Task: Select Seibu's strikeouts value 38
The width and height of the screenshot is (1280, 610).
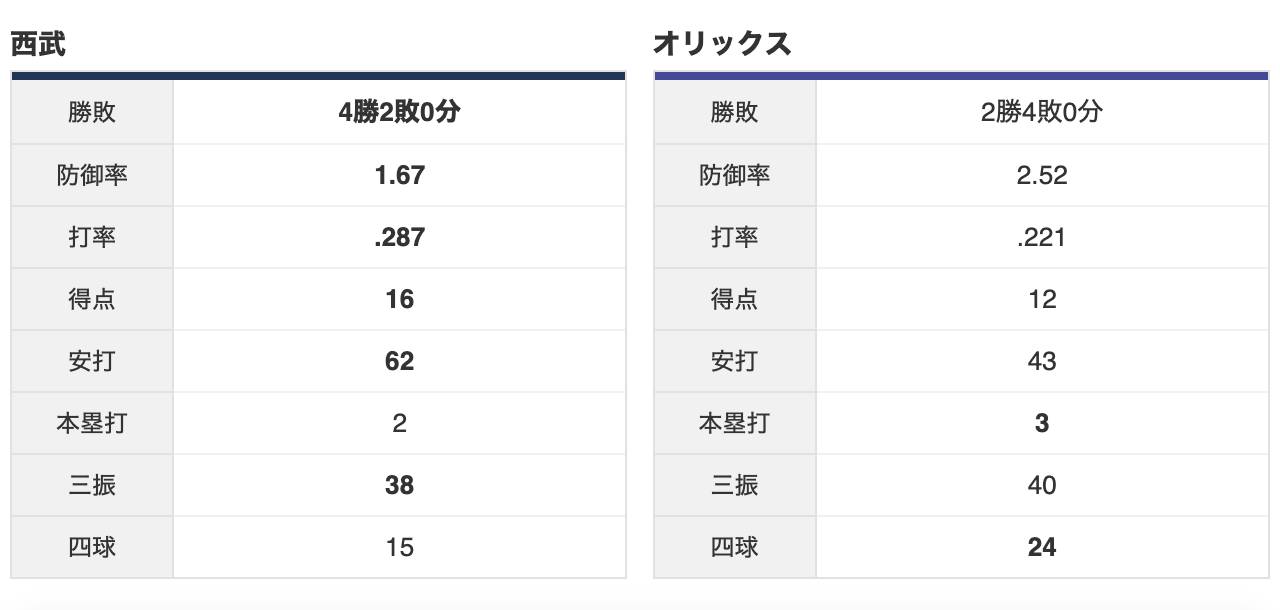Action: (399, 485)
